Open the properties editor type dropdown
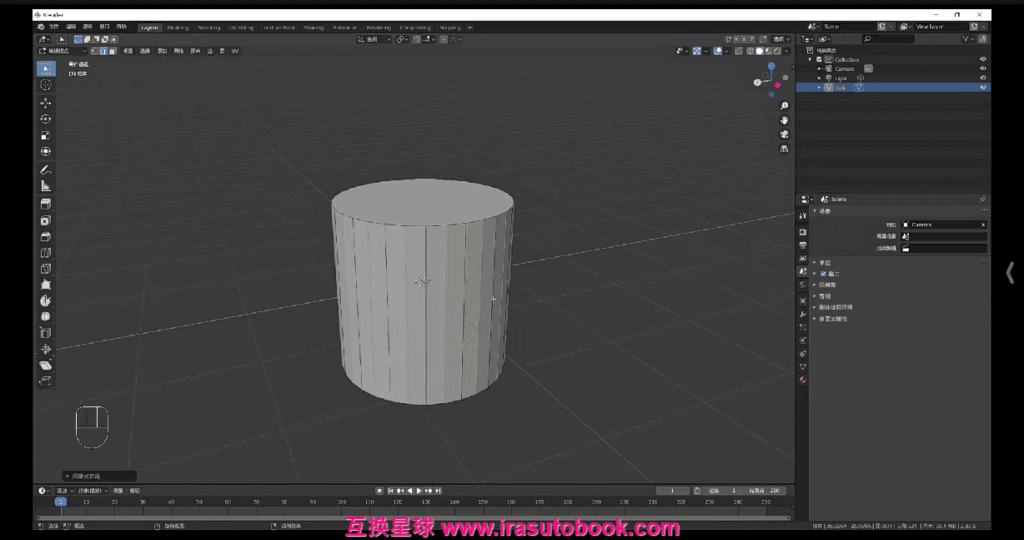Image resolution: width=1024 pixels, height=540 pixels. pos(807,199)
